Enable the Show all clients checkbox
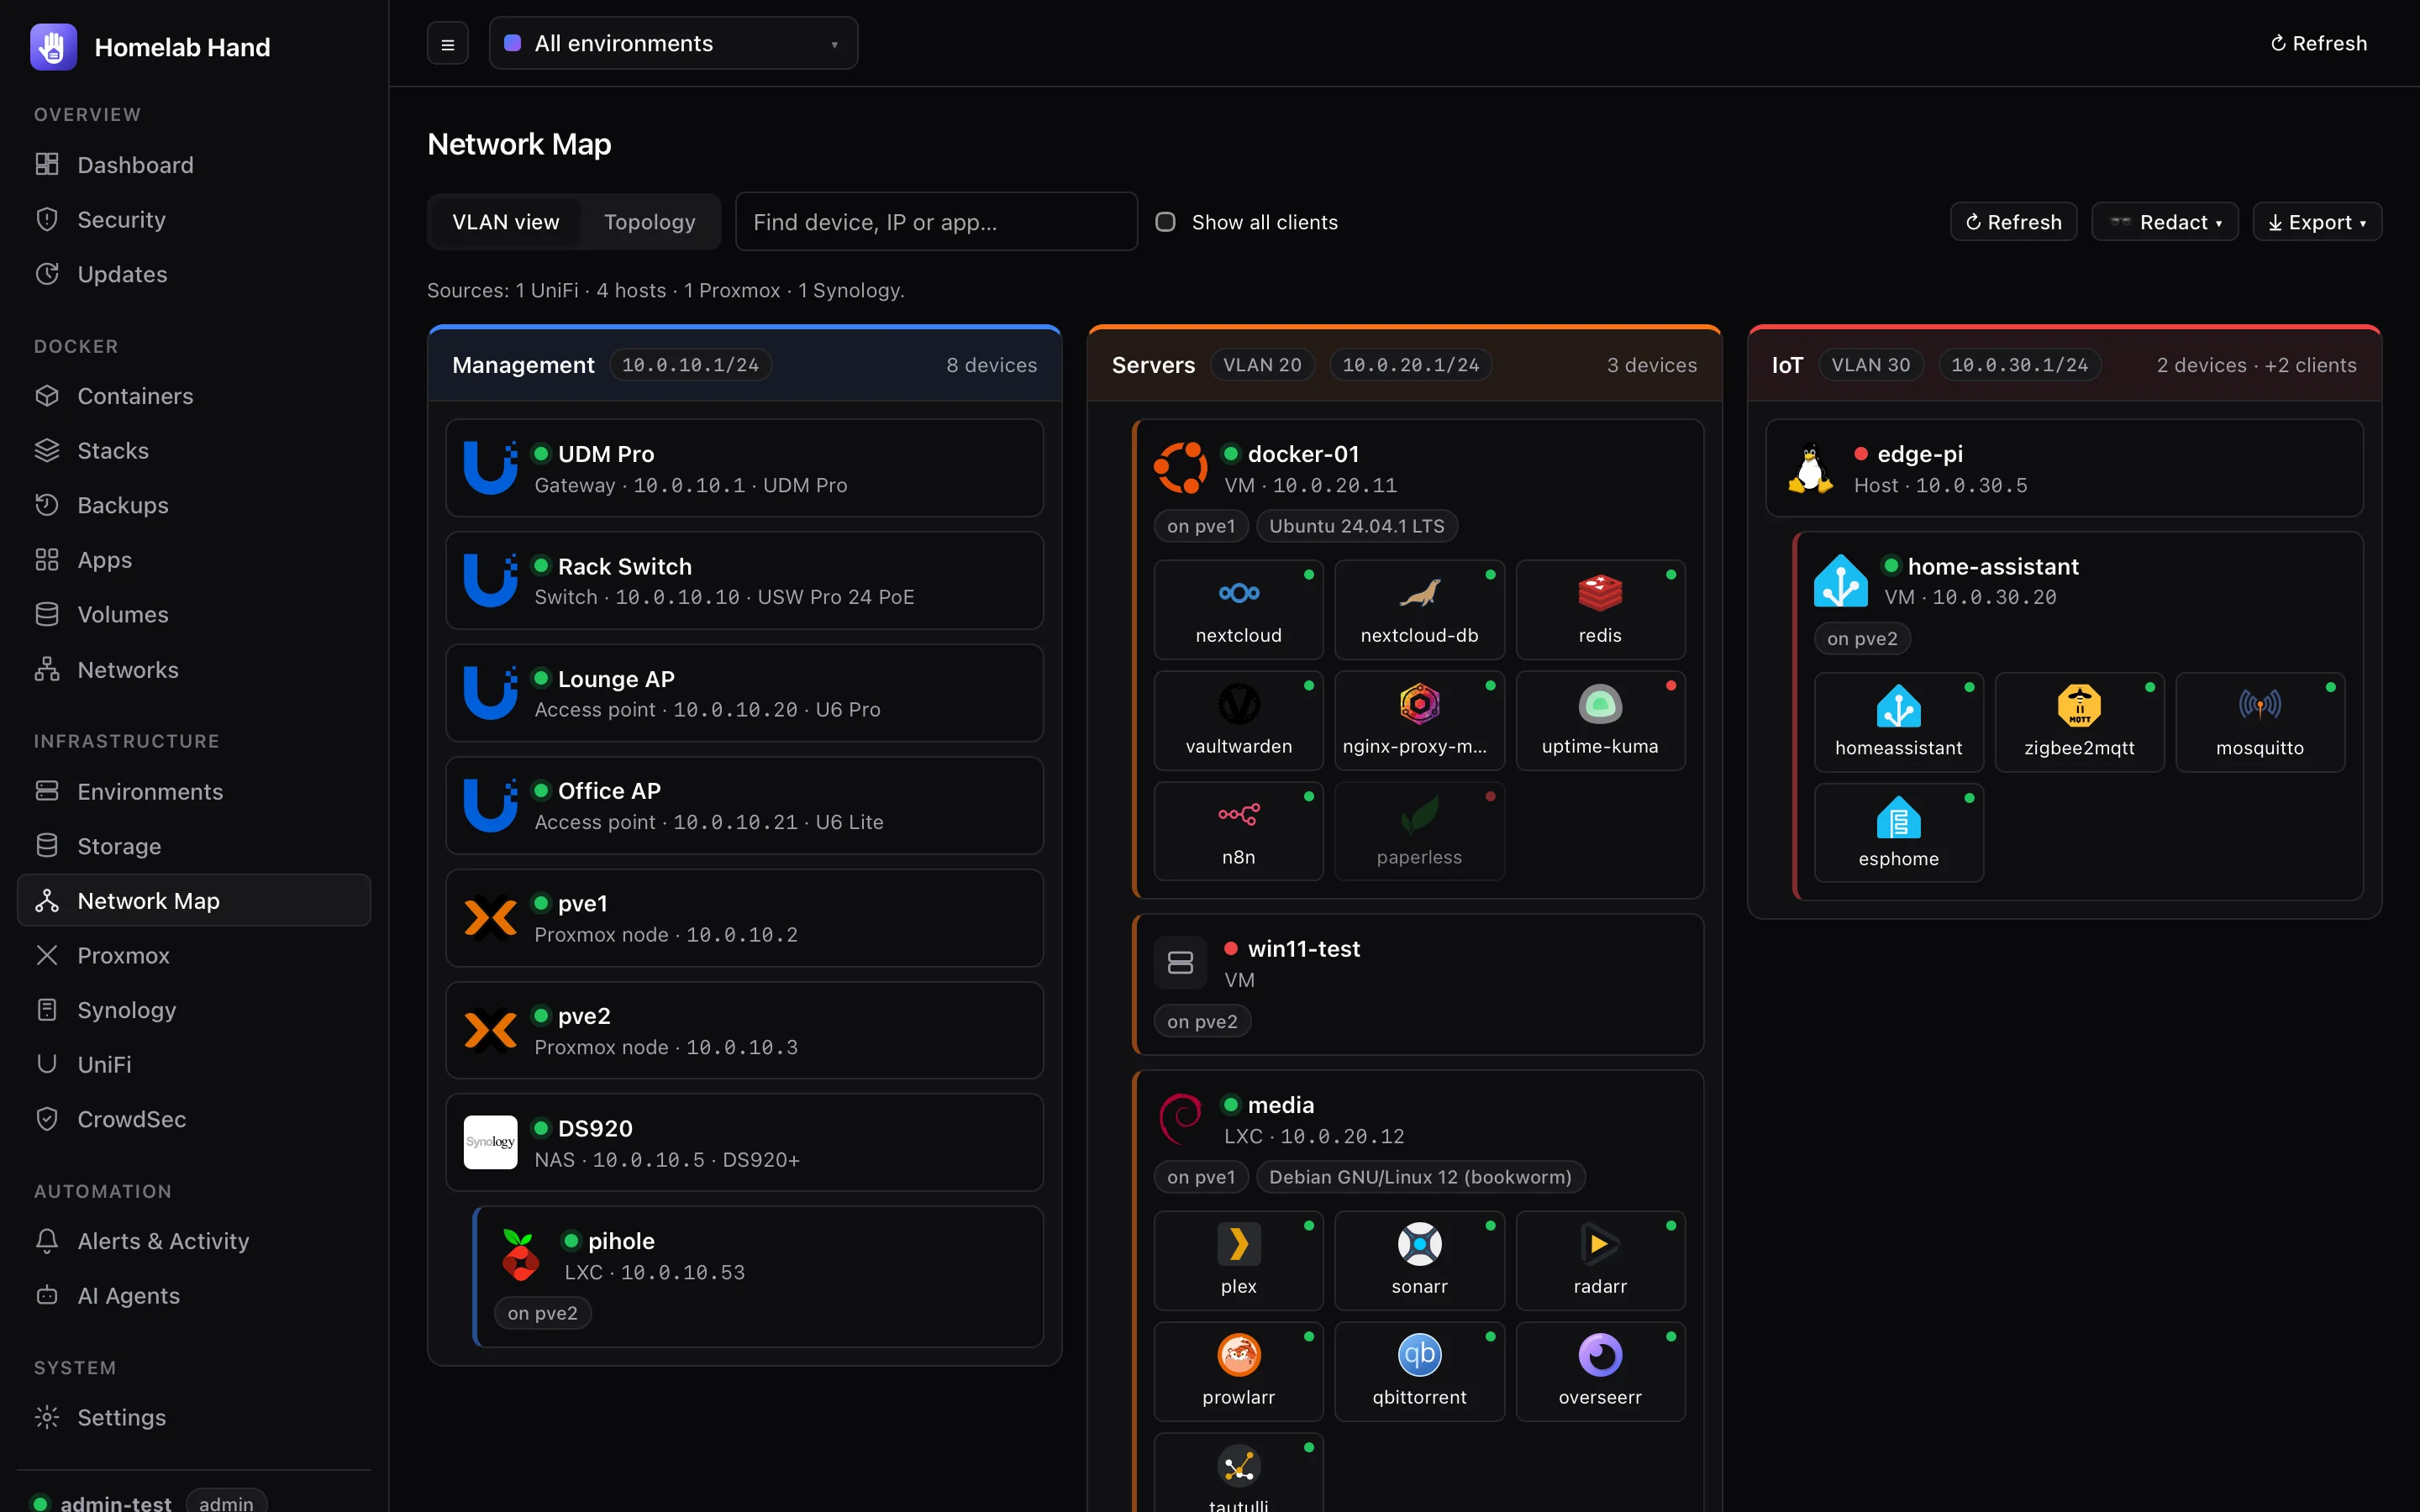Screen dimensions: 2420x1512 (1165, 222)
